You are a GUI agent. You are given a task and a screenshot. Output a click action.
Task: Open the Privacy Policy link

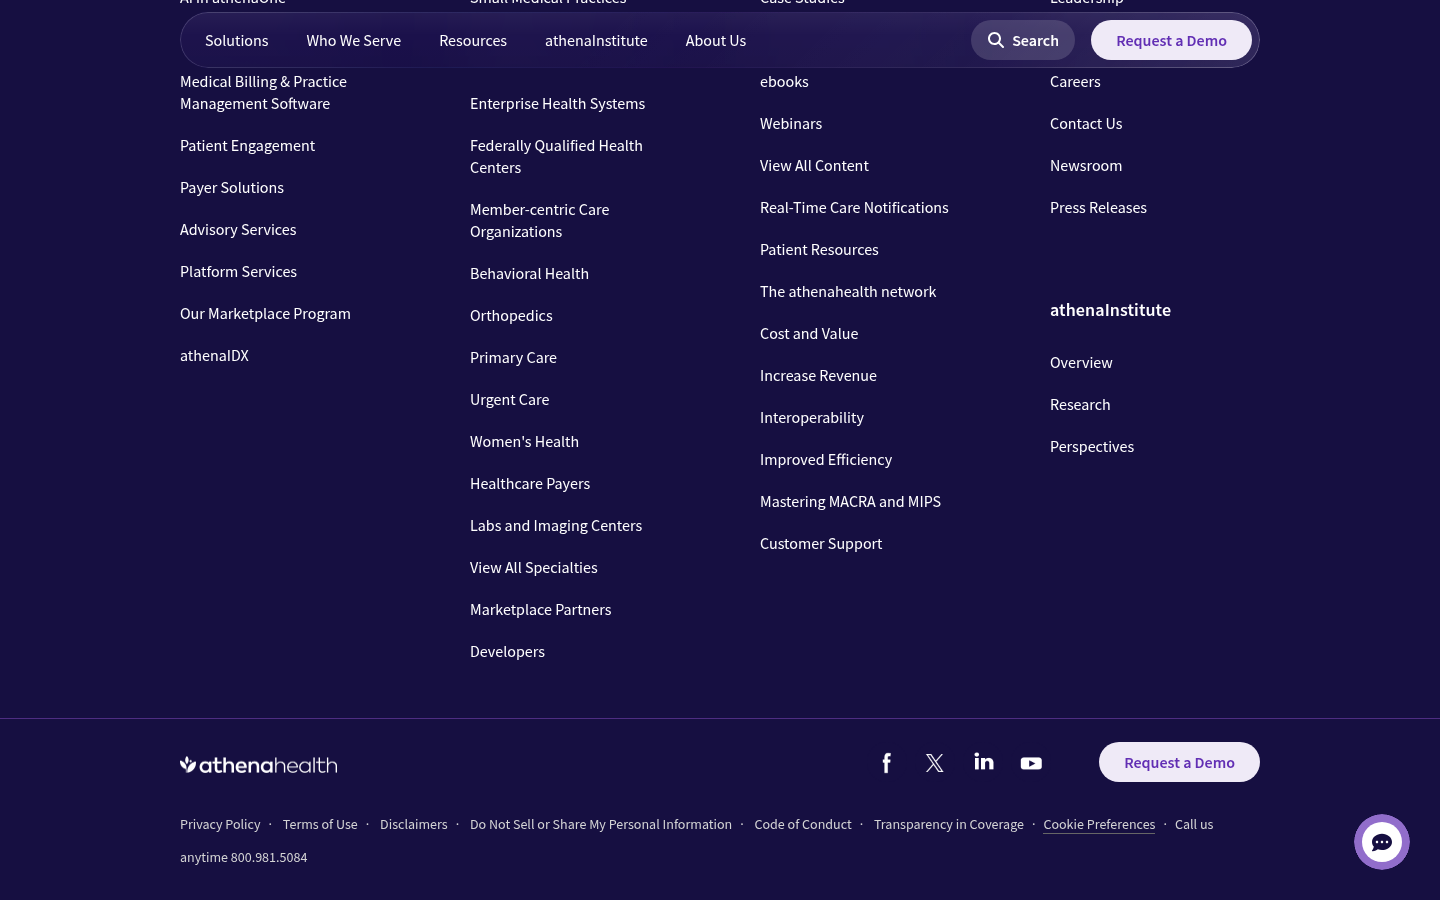(220, 824)
